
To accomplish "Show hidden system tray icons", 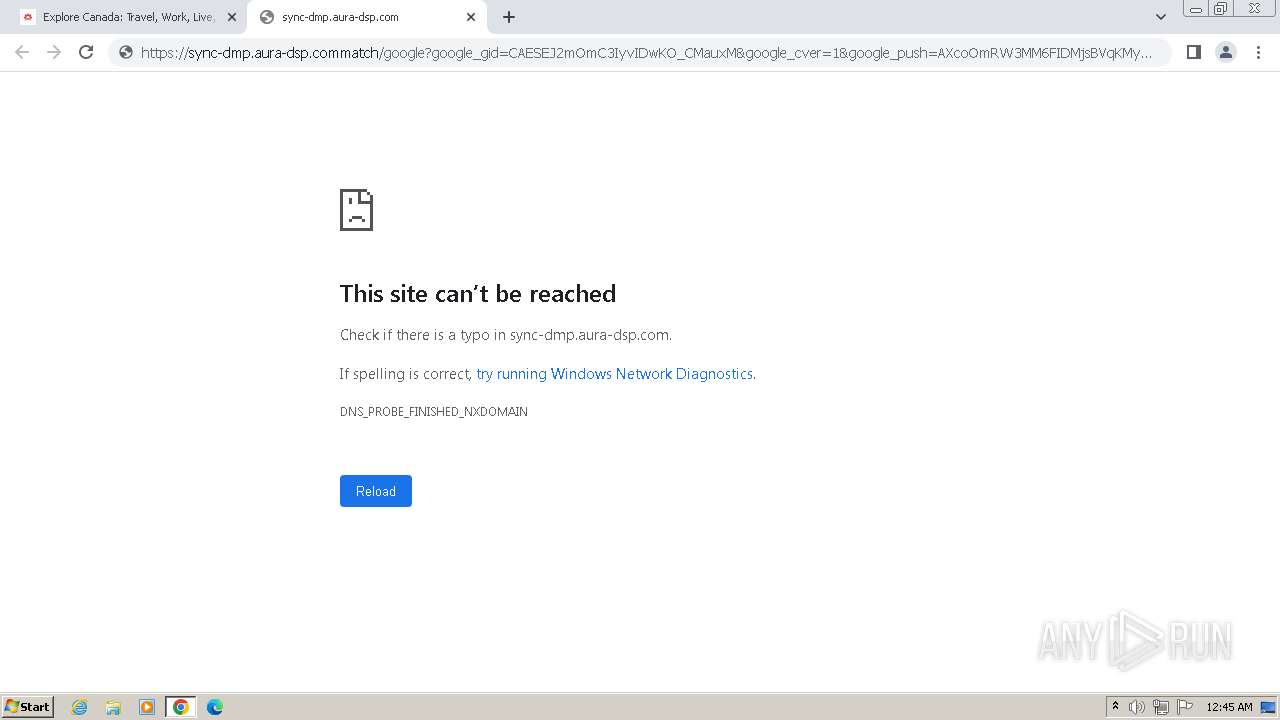I will 1115,707.
